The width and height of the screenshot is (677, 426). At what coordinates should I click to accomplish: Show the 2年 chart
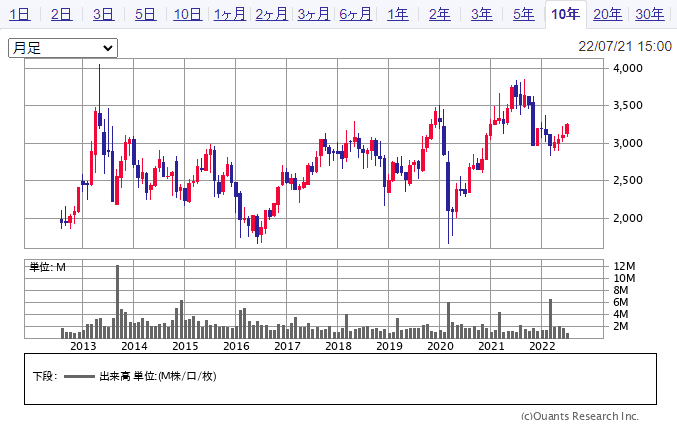[440, 14]
